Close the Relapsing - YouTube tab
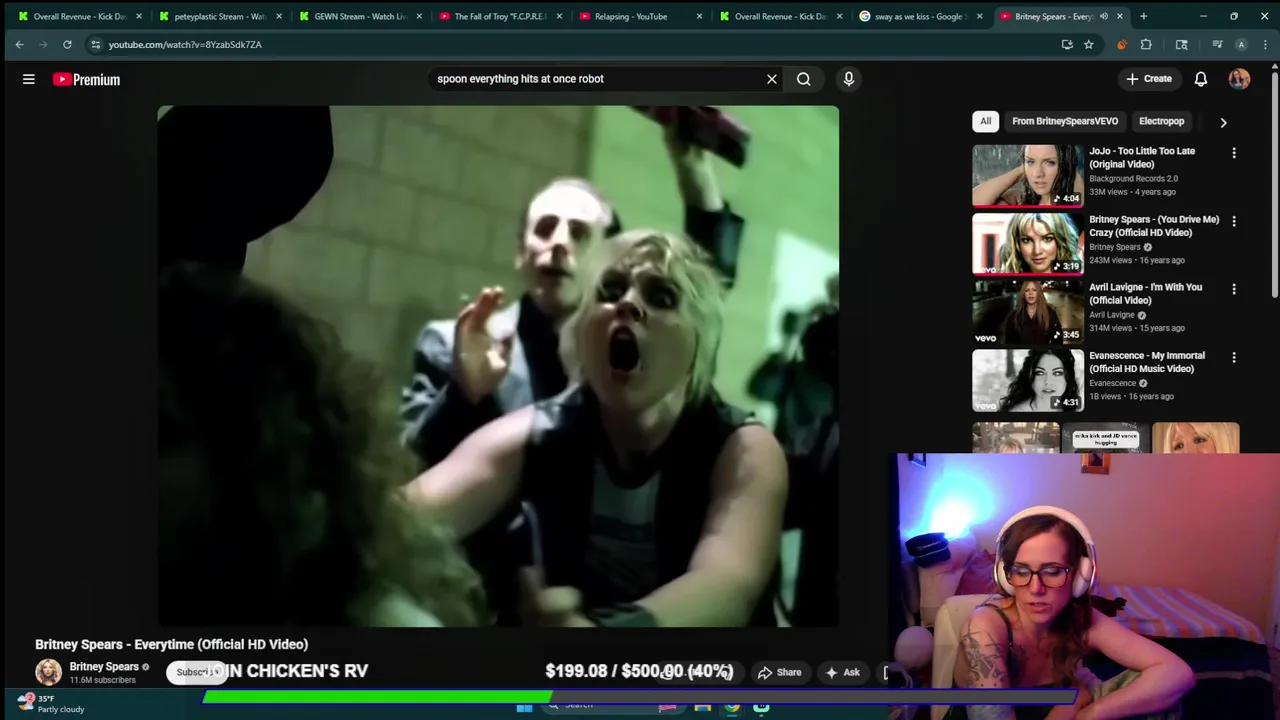Viewport: 1280px width, 720px height. click(x=699, y=16)
